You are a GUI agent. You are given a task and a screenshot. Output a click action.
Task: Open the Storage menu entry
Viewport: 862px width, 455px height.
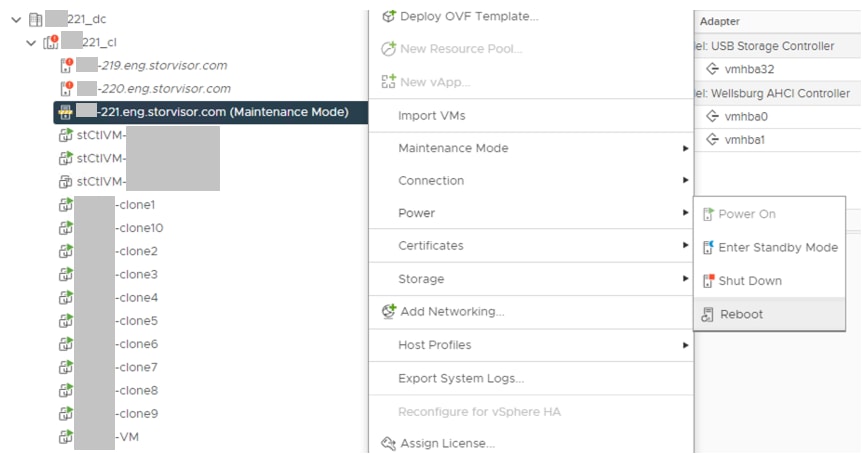(421, 279)
